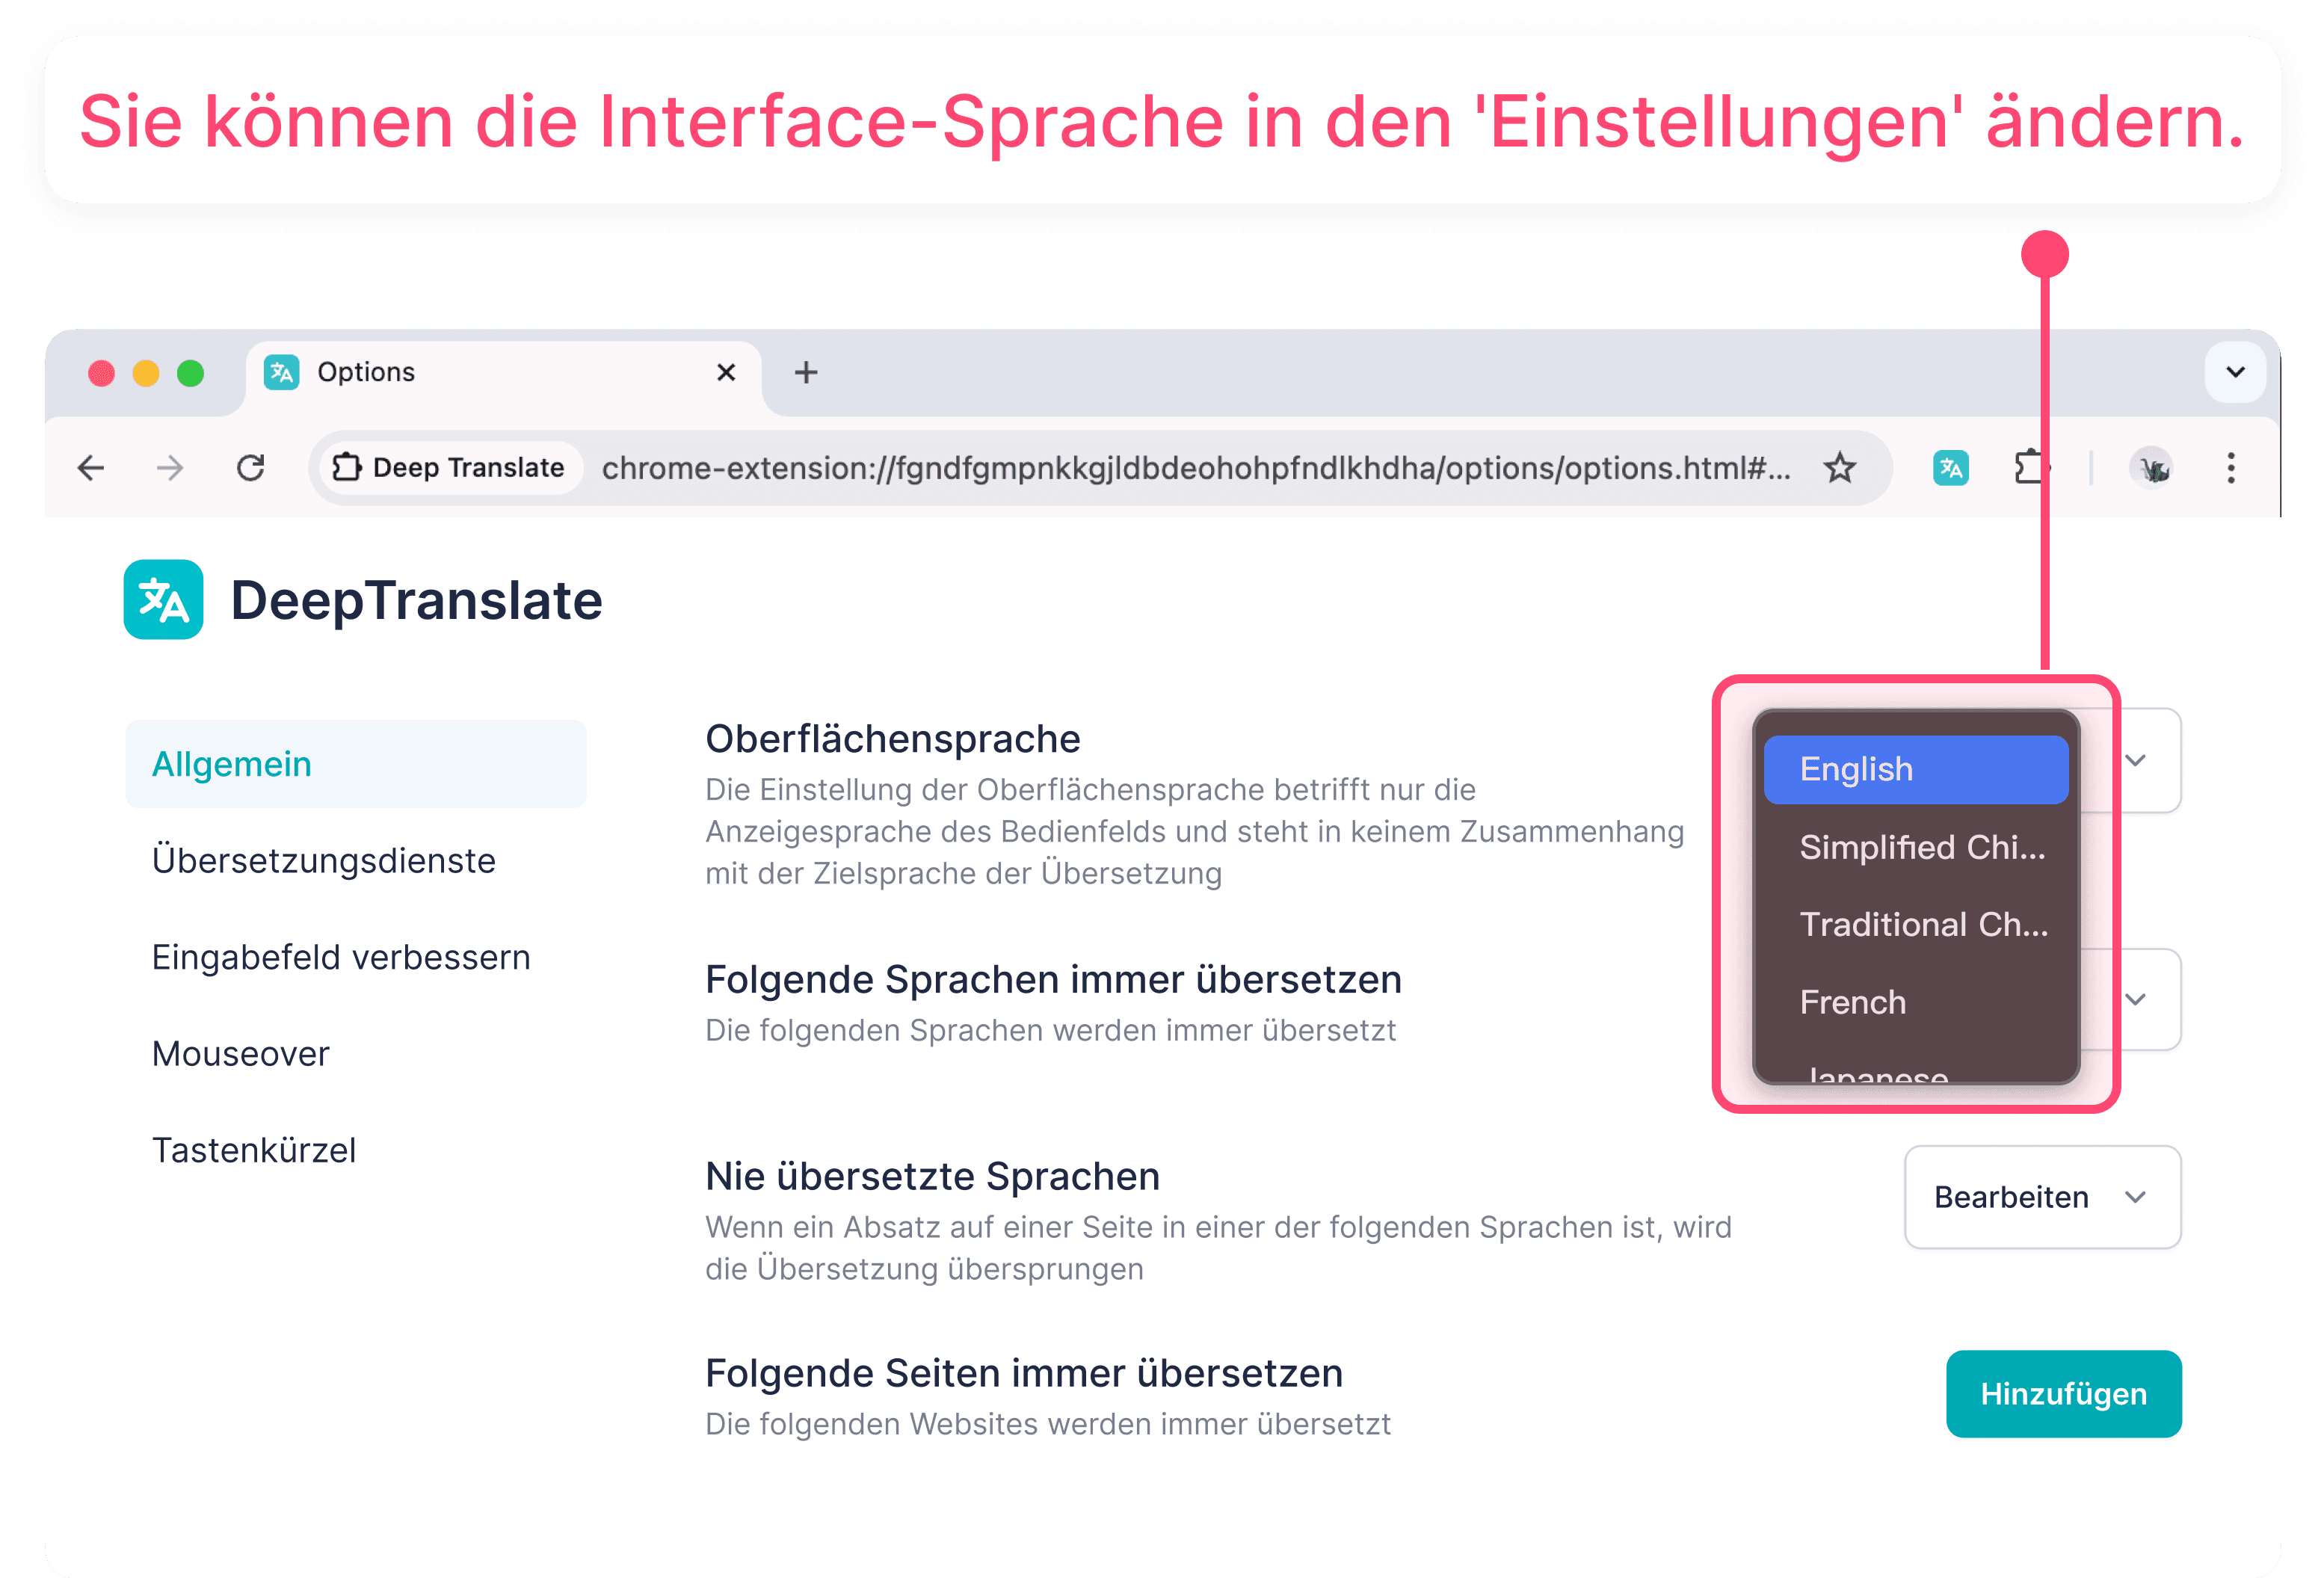Click the Hinzufügen button

[x=2064, y=1394]
